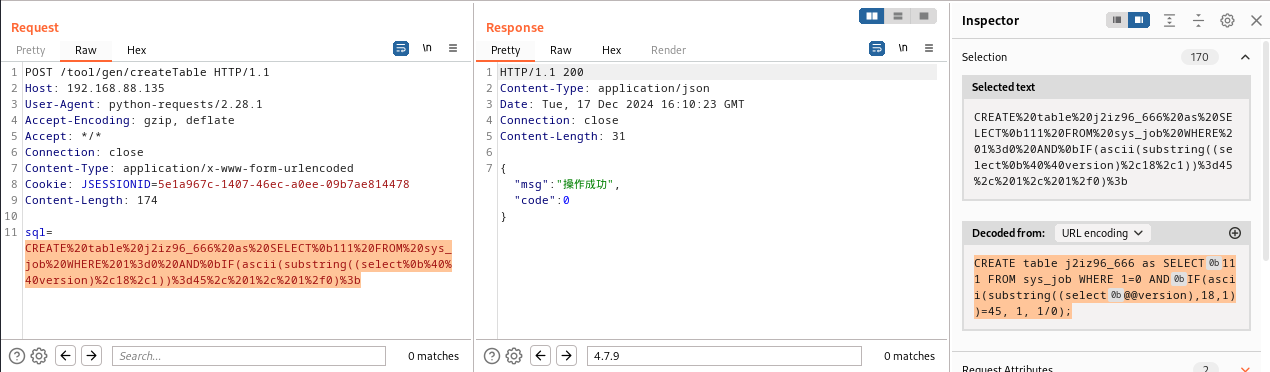Click the Cookie JSESSIONID header line
This screenshot has width=1270, height=372.
click(x=217, y=184)
